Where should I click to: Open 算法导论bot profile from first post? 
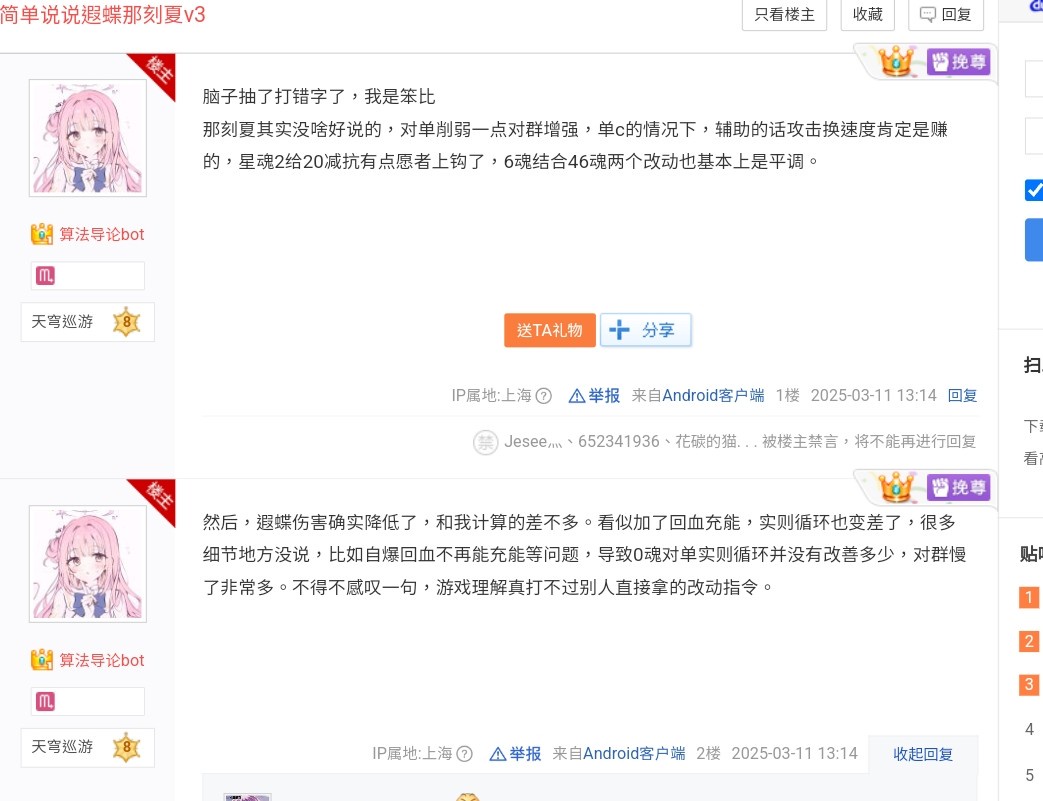click(102, 234)
